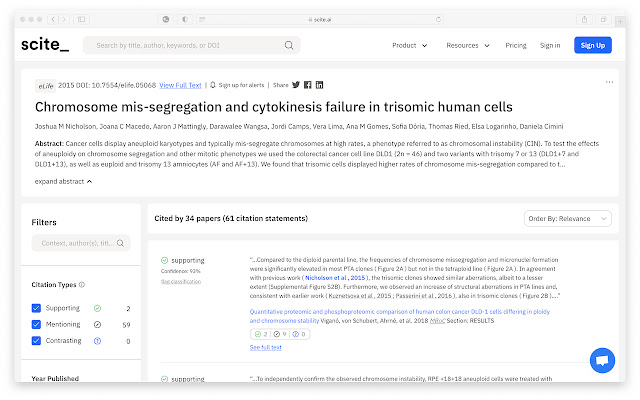Open the Order By: Relevance dropdown
The image size is (640, 400).
pos(568,219)
